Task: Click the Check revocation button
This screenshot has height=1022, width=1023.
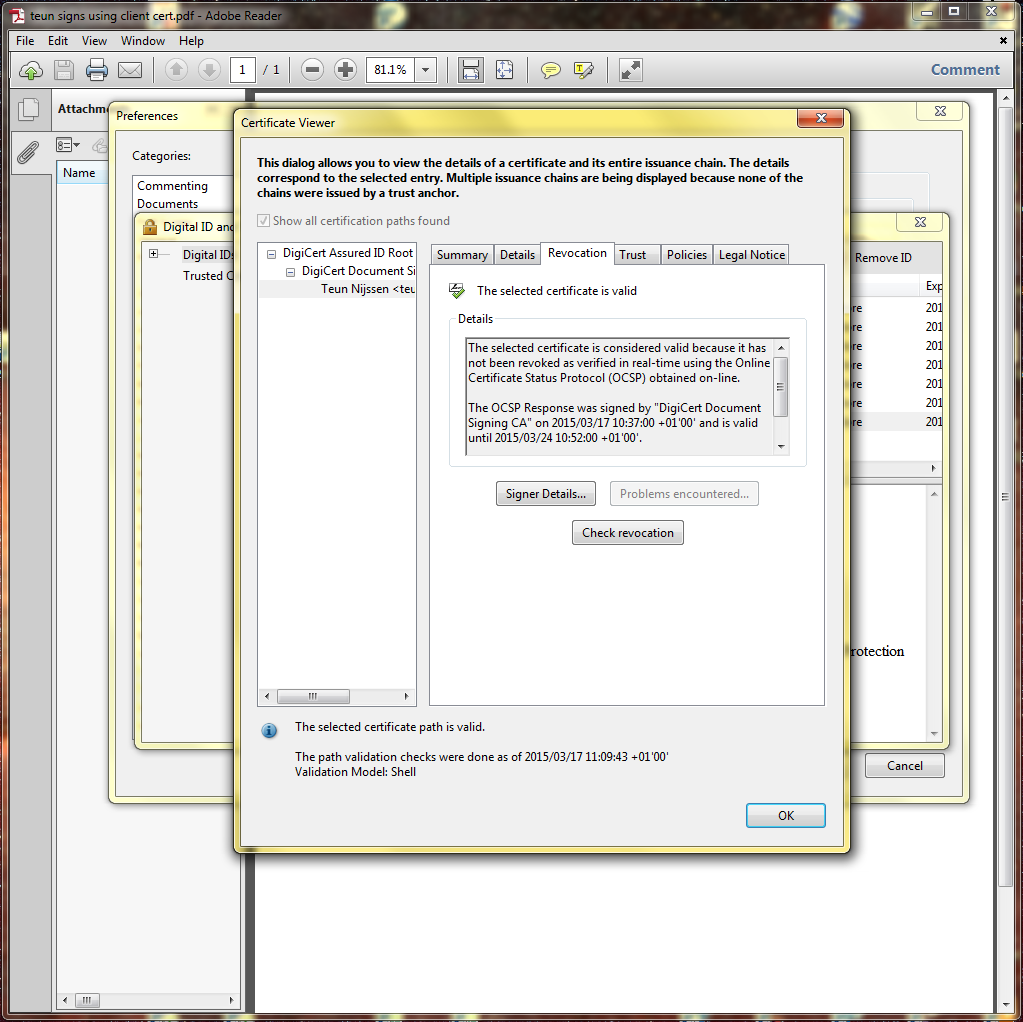Action: (x=628, y=533)
